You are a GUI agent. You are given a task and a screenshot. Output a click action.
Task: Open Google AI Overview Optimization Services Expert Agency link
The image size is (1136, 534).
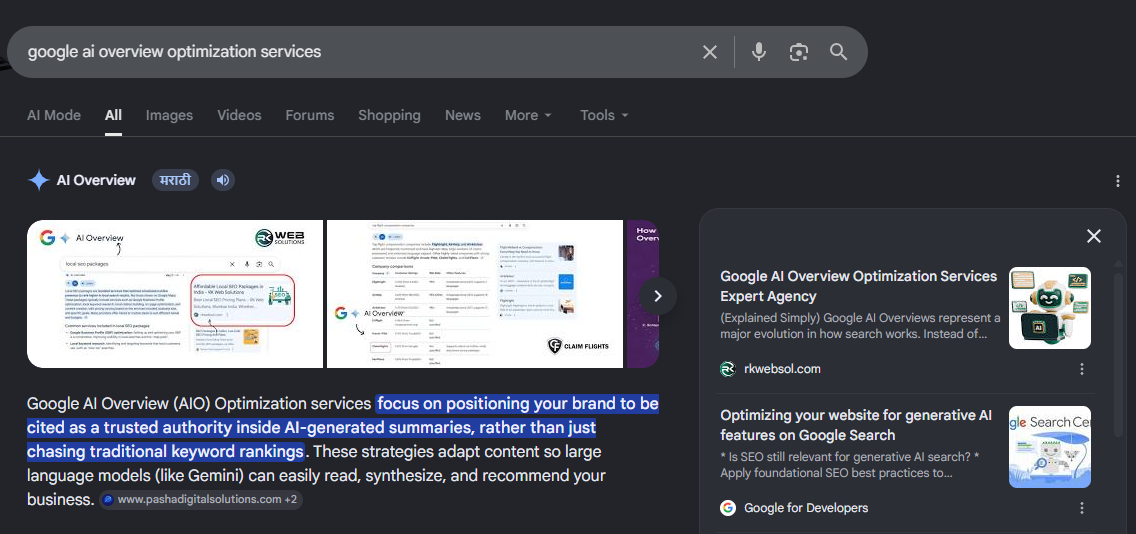[x=859, y=286]
